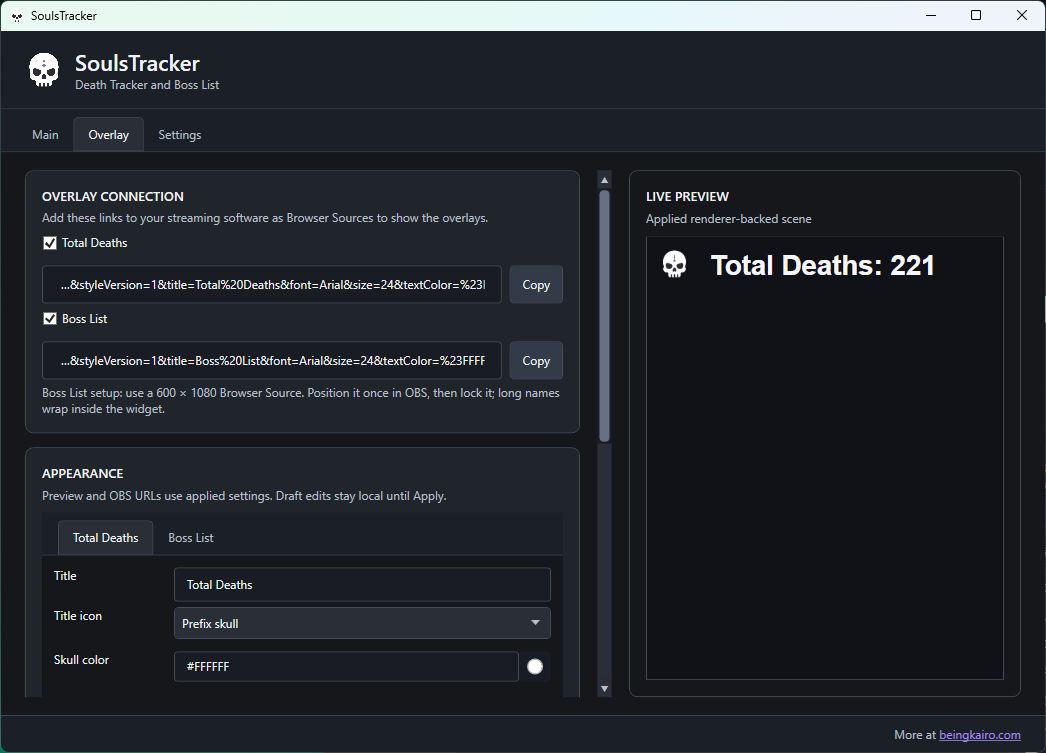Click the scrollbar down arrow

pyautogui.click(x=604, y=689)
